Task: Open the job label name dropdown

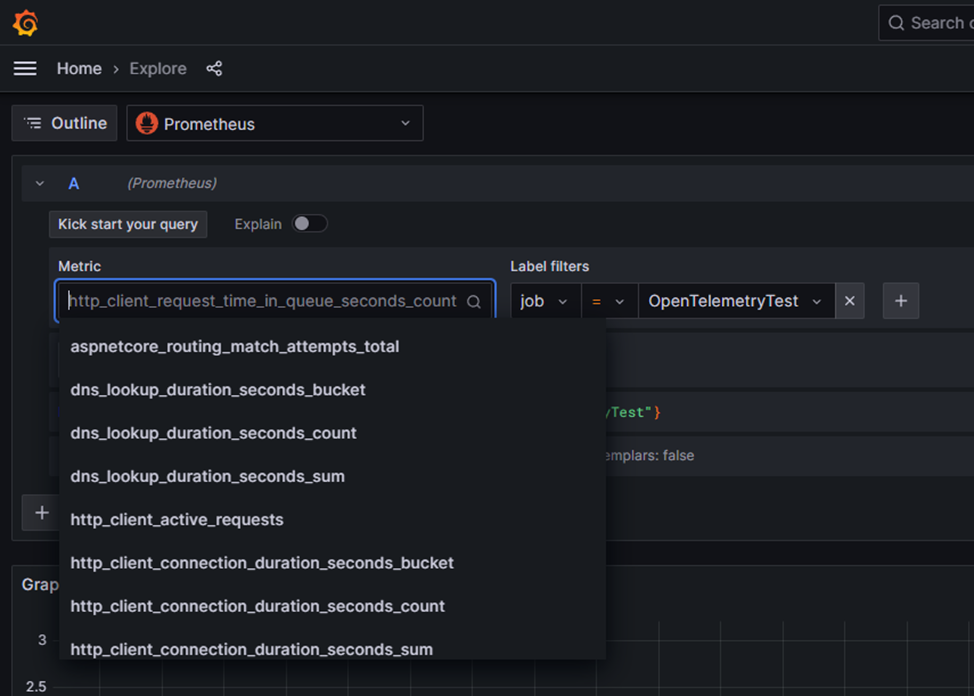Action: [545, 301]
